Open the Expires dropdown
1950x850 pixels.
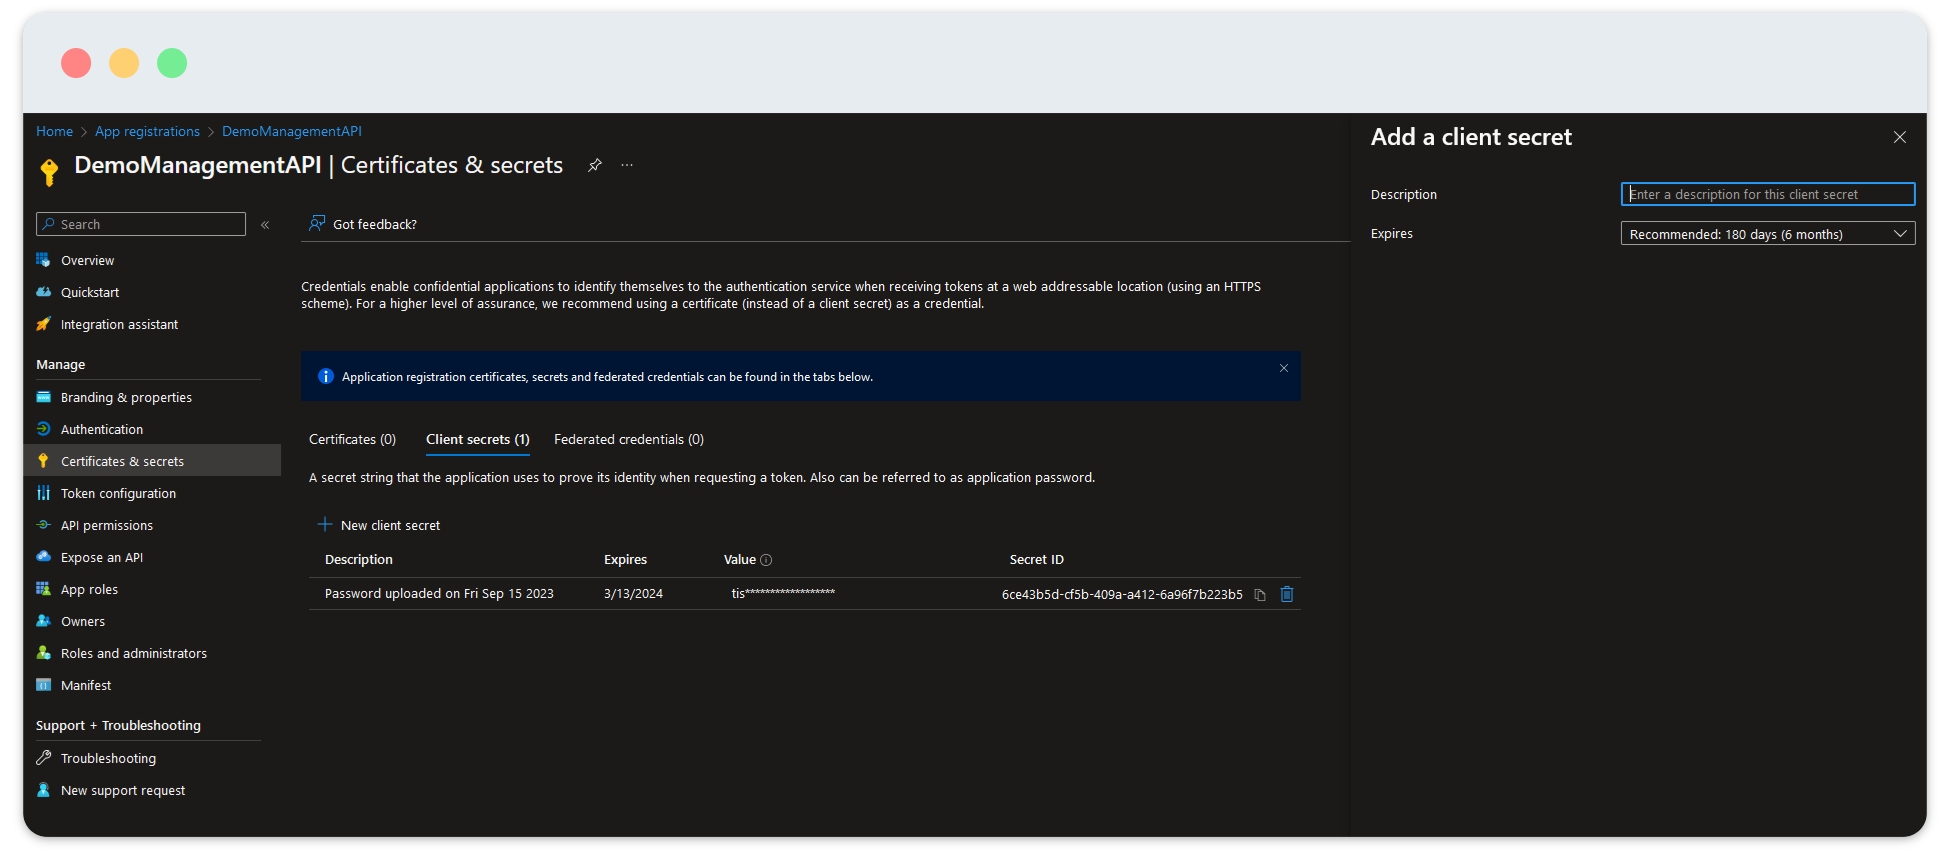click(x=1768, y=234)
